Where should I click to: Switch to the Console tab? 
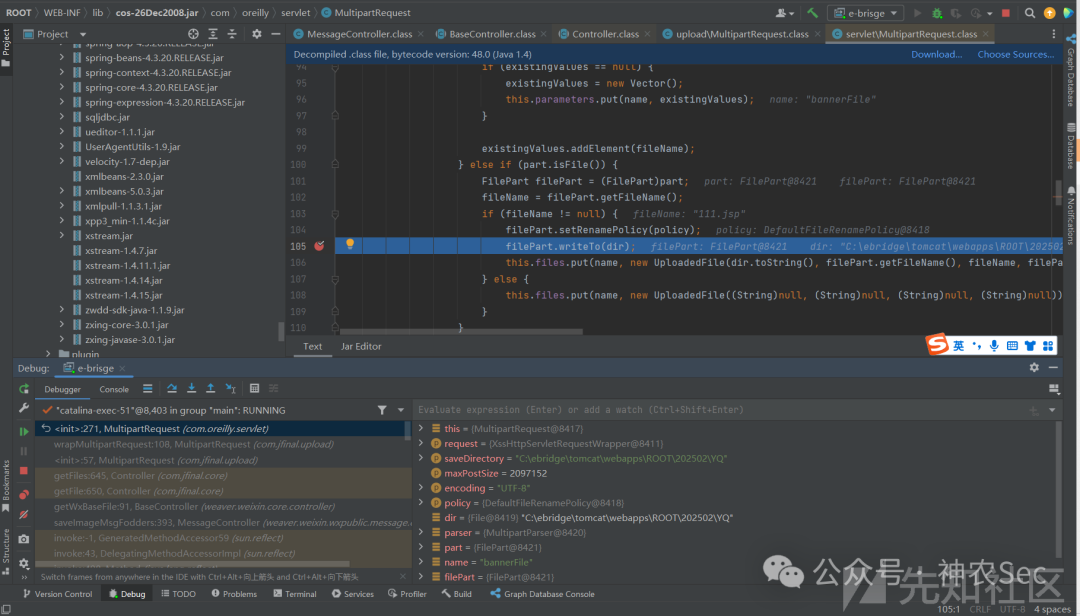click(113, 389)
